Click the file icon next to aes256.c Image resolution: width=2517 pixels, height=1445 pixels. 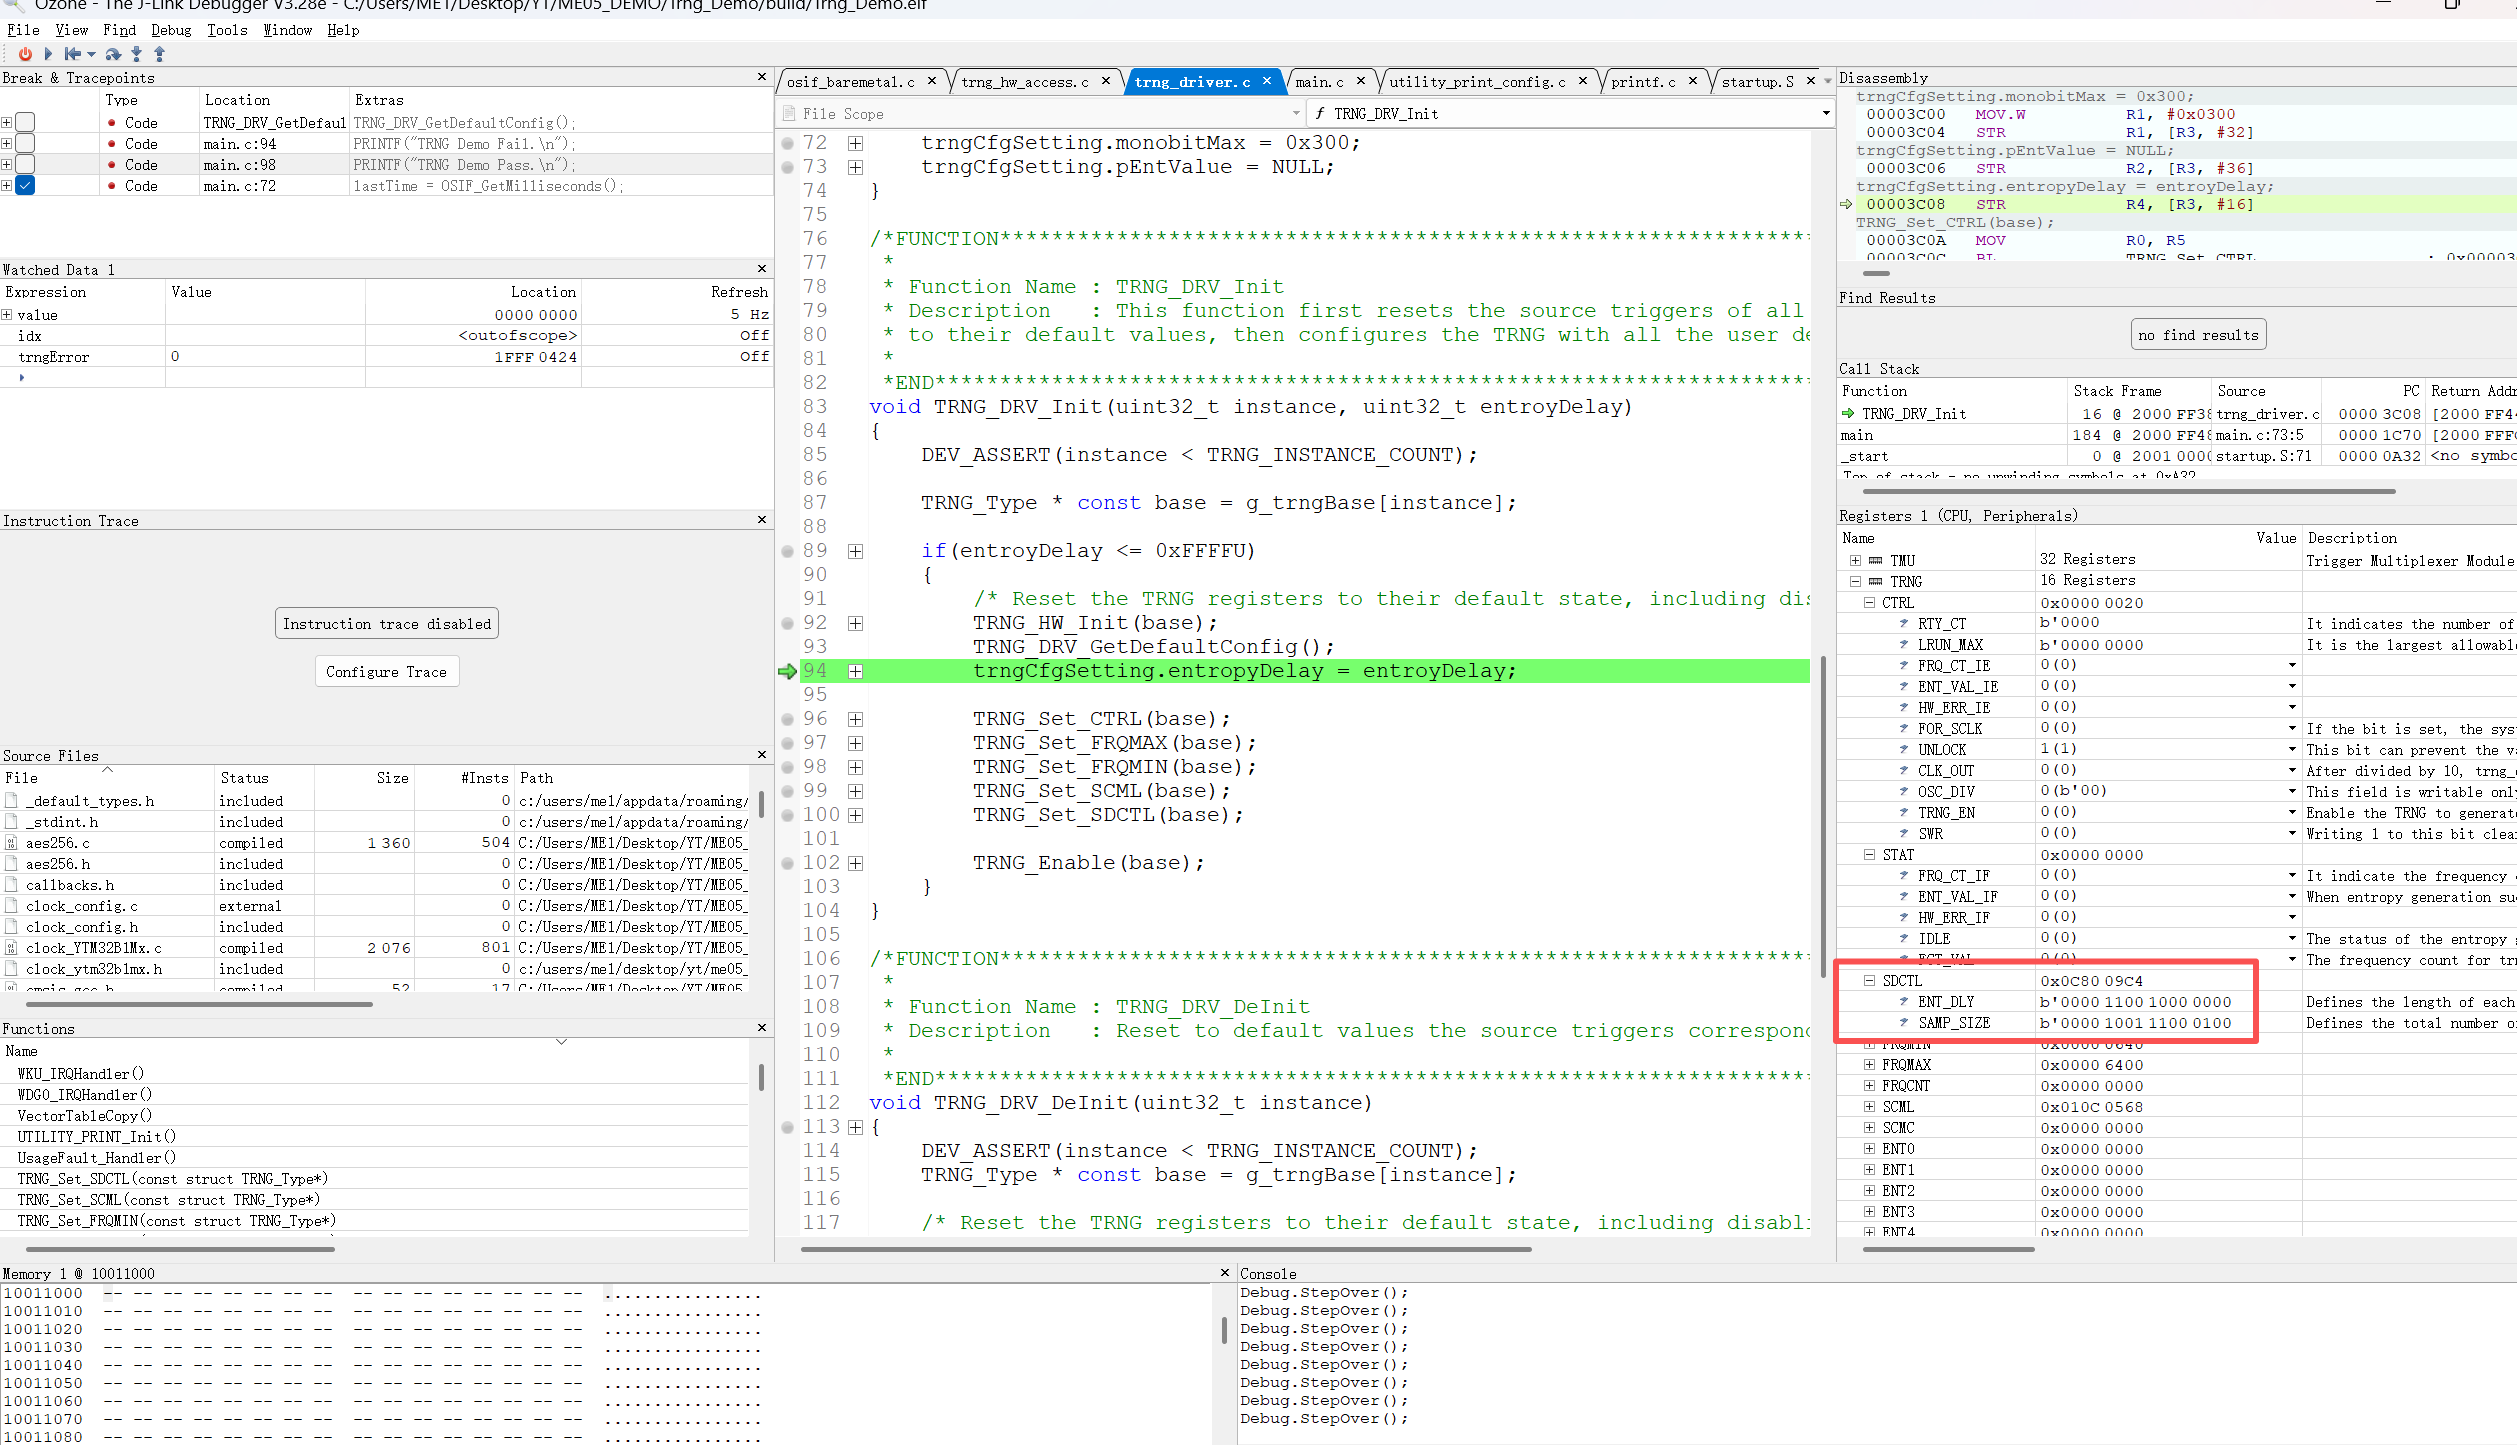point(11,843)
